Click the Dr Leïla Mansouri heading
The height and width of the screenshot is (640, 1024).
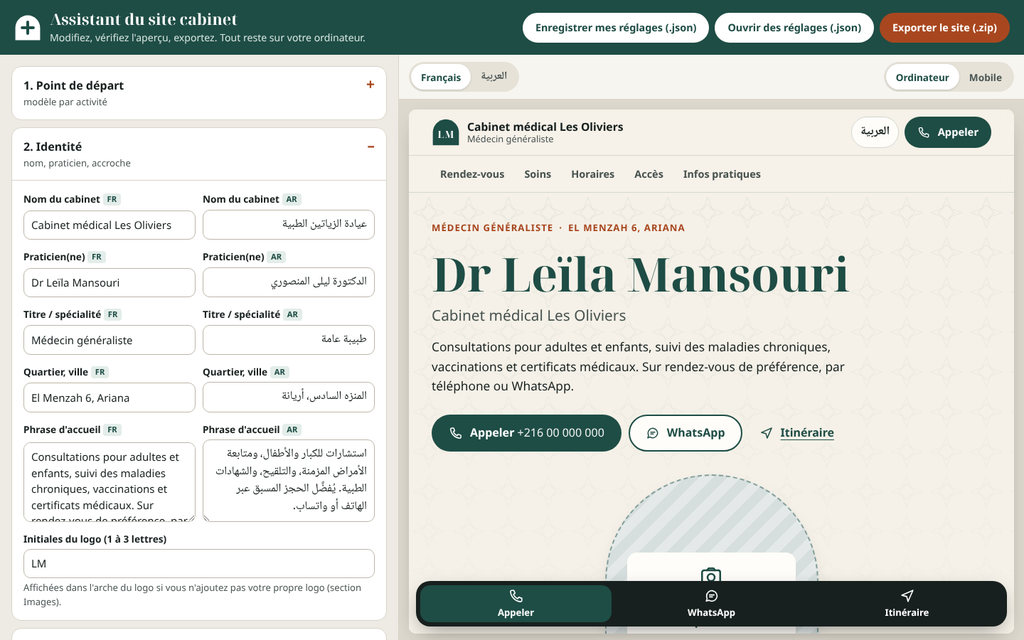pos(640,275)
